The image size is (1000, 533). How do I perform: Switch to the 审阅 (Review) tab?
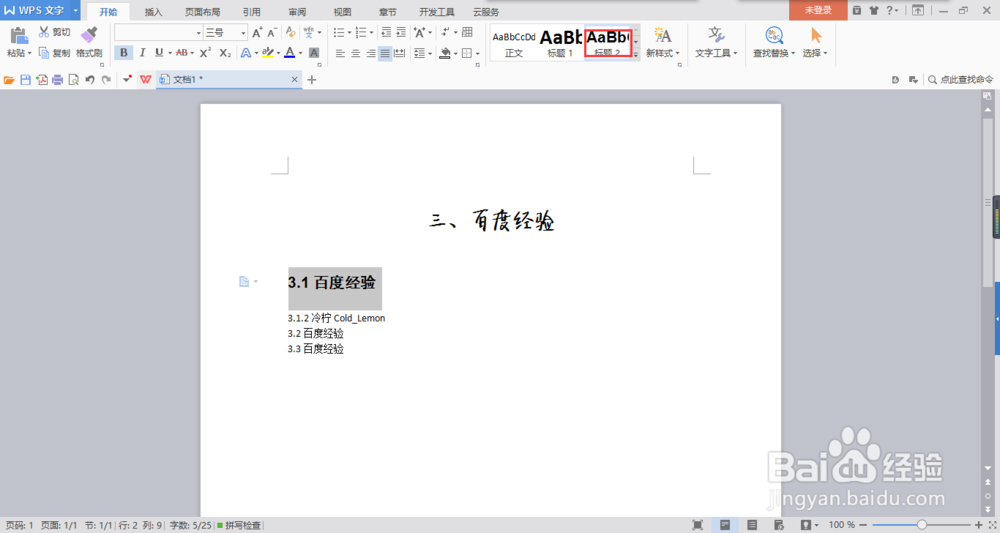pyautogui.click(x=297, y=12)
